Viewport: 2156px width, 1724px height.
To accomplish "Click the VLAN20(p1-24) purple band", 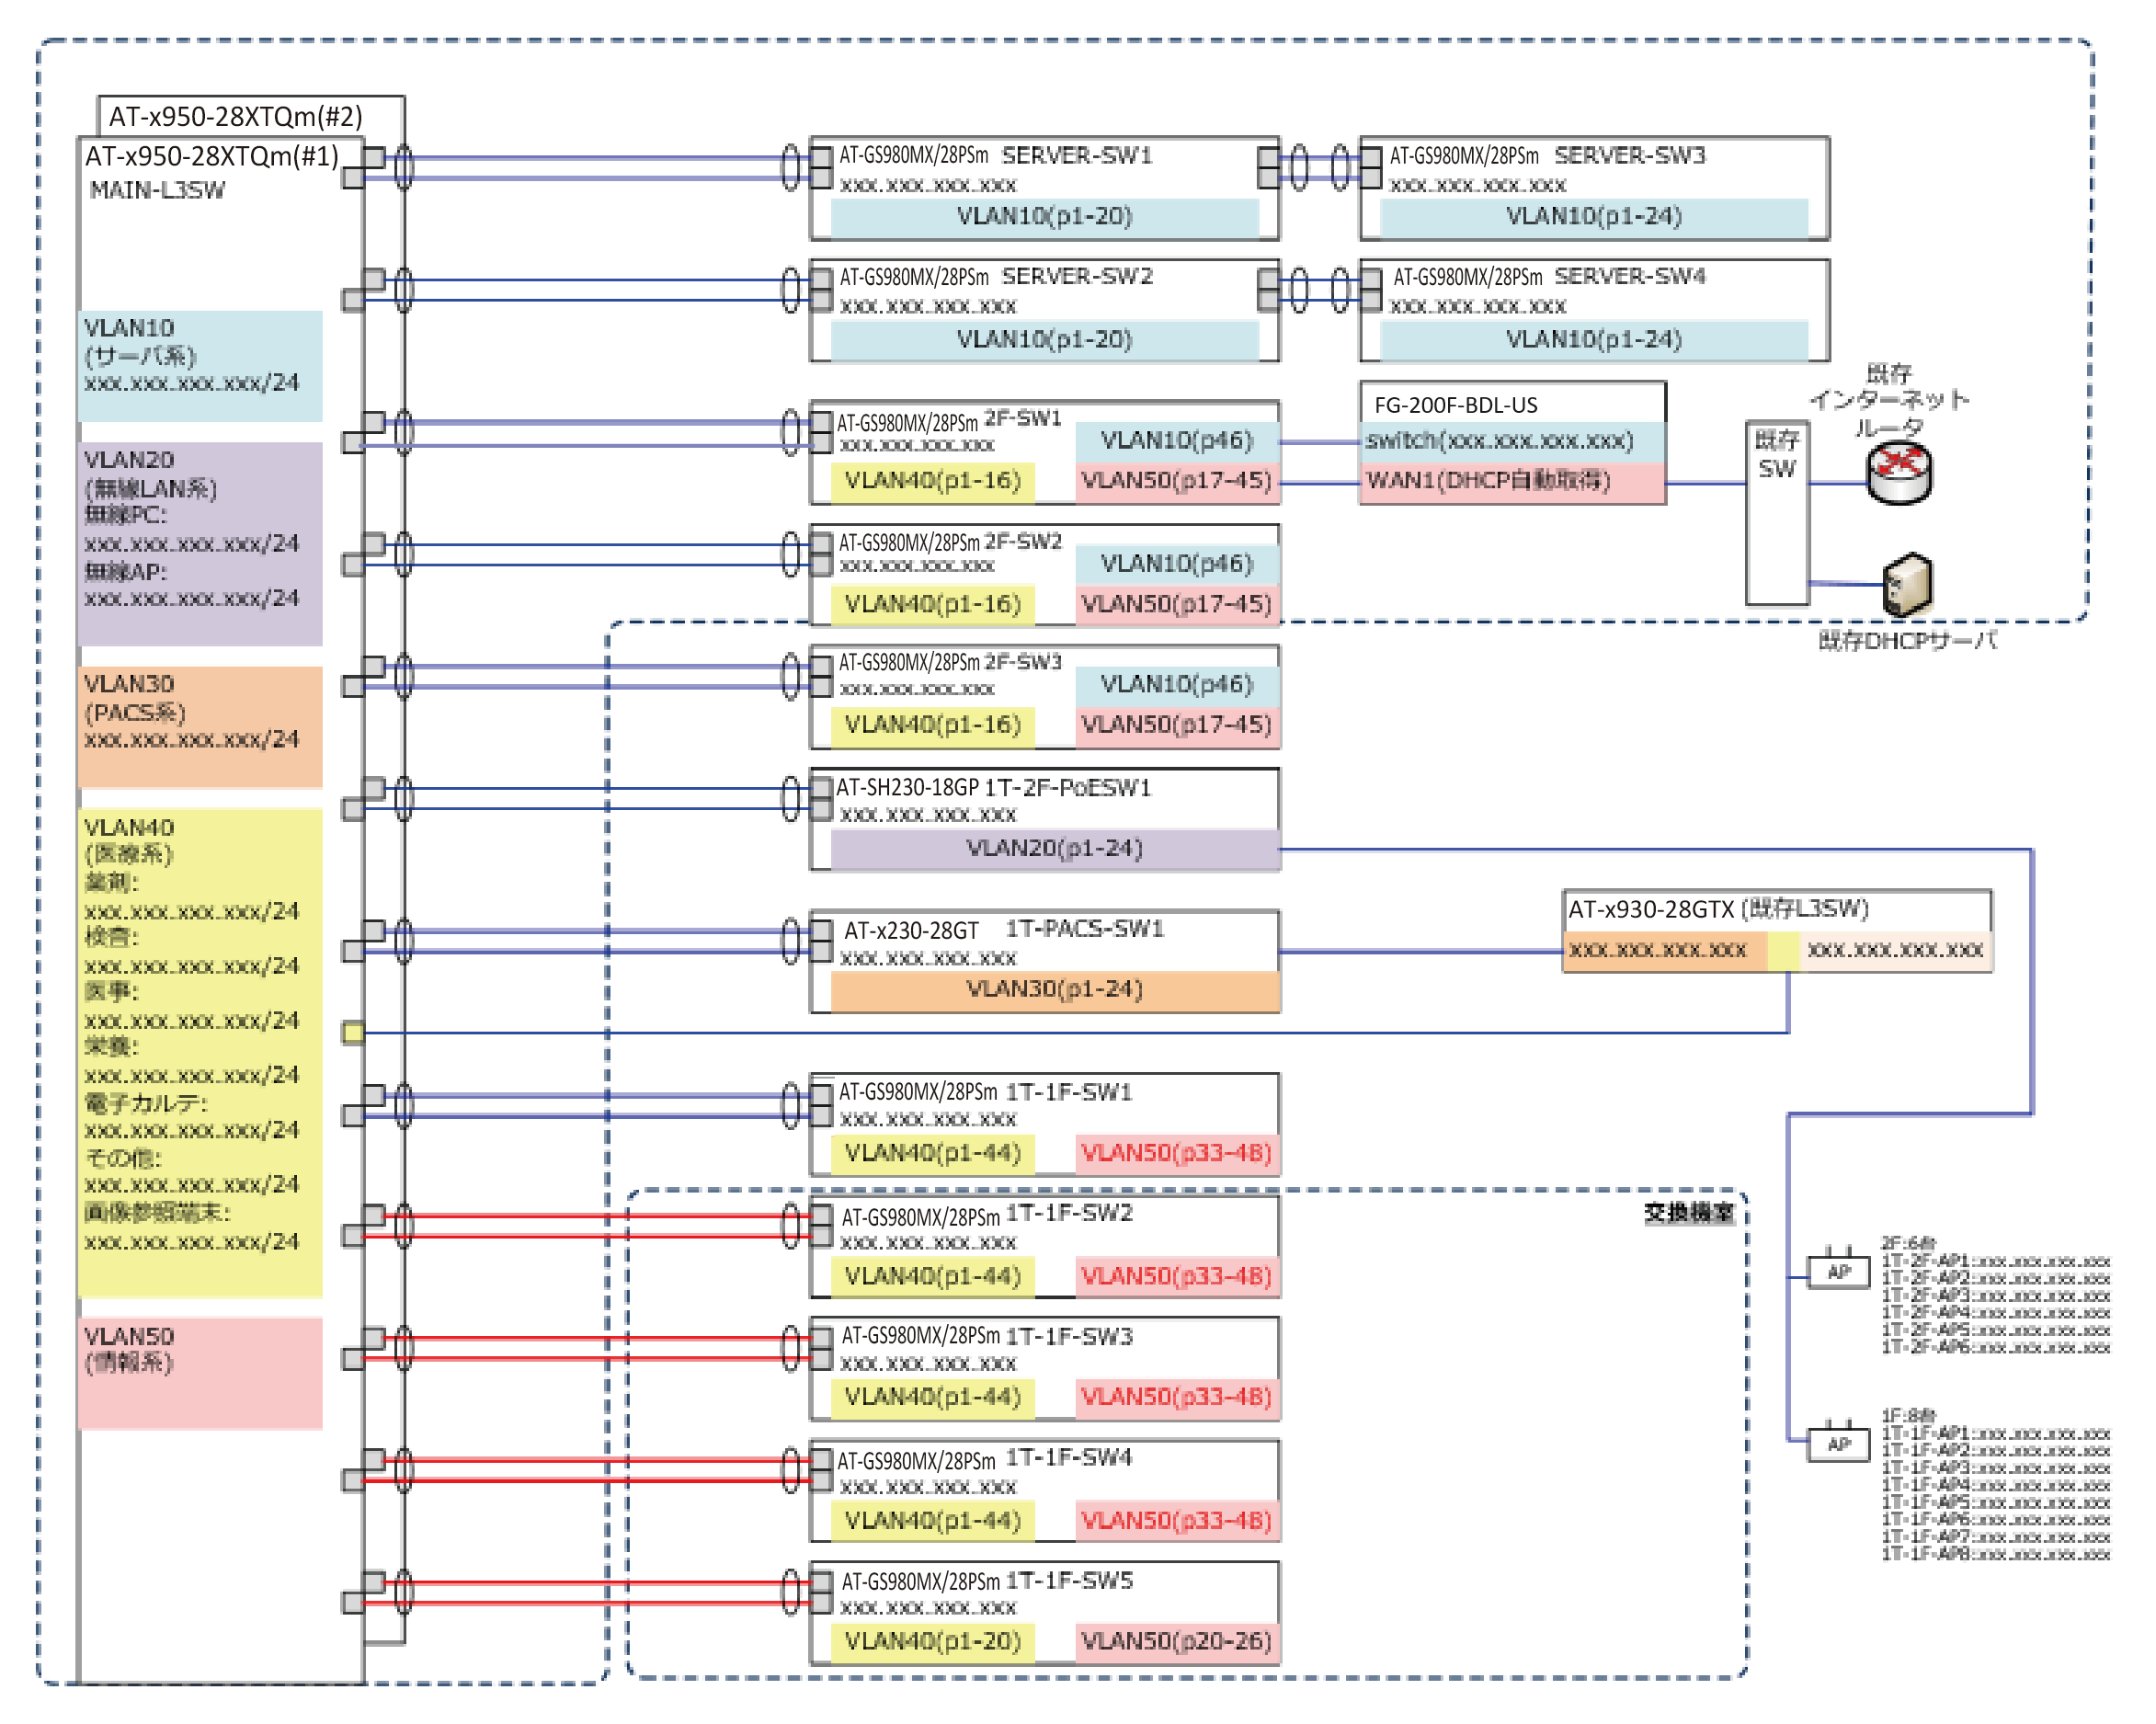I will [1055, 849].
